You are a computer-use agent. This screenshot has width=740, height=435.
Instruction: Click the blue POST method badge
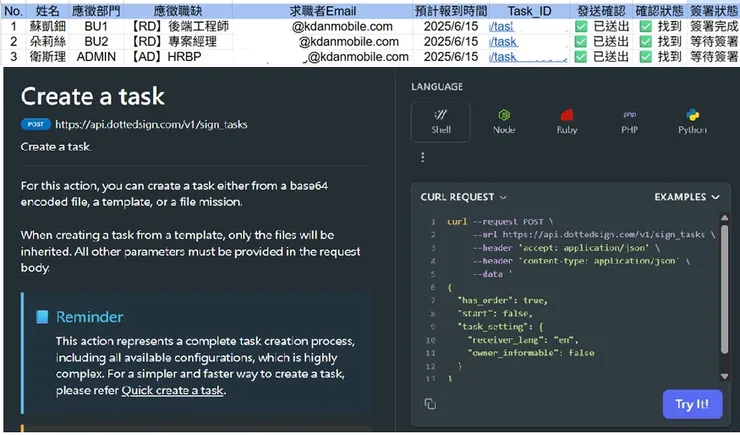point(36,125)
